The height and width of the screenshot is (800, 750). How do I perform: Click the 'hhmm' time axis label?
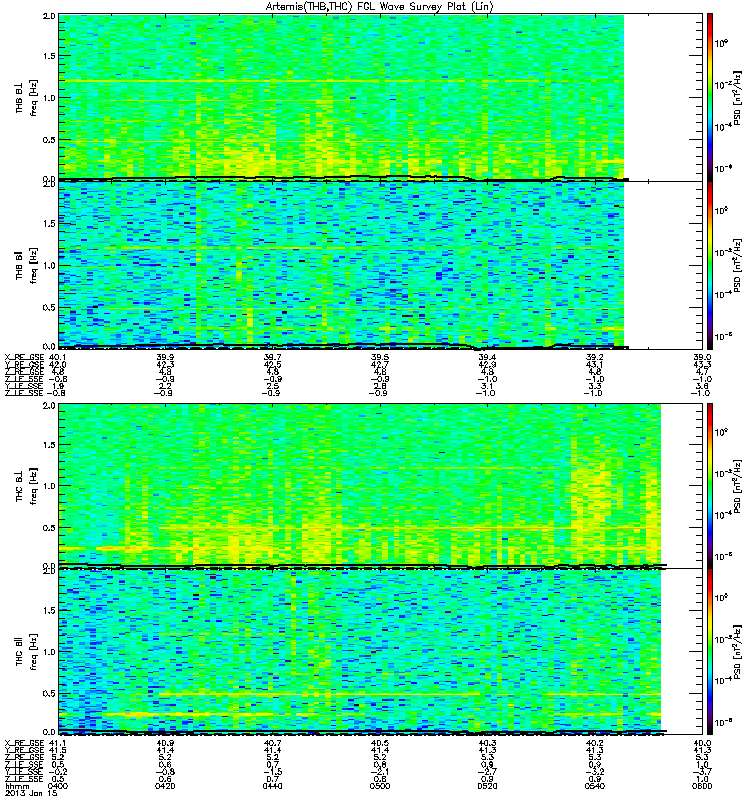[x=16, y=786]
